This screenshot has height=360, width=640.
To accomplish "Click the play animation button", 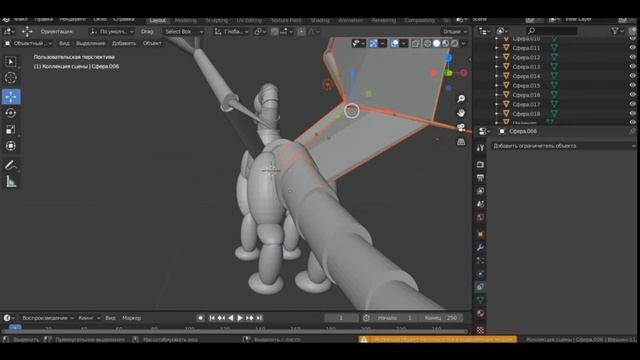I will pyautogui.click(x=240, y=318).
